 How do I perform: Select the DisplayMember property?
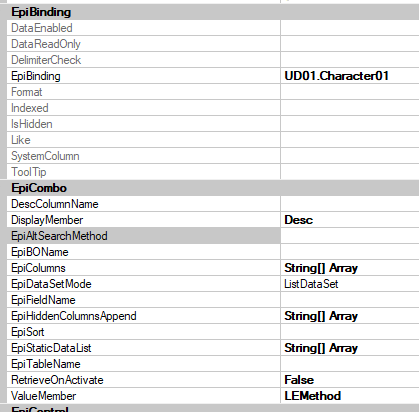tap(143, 220)
